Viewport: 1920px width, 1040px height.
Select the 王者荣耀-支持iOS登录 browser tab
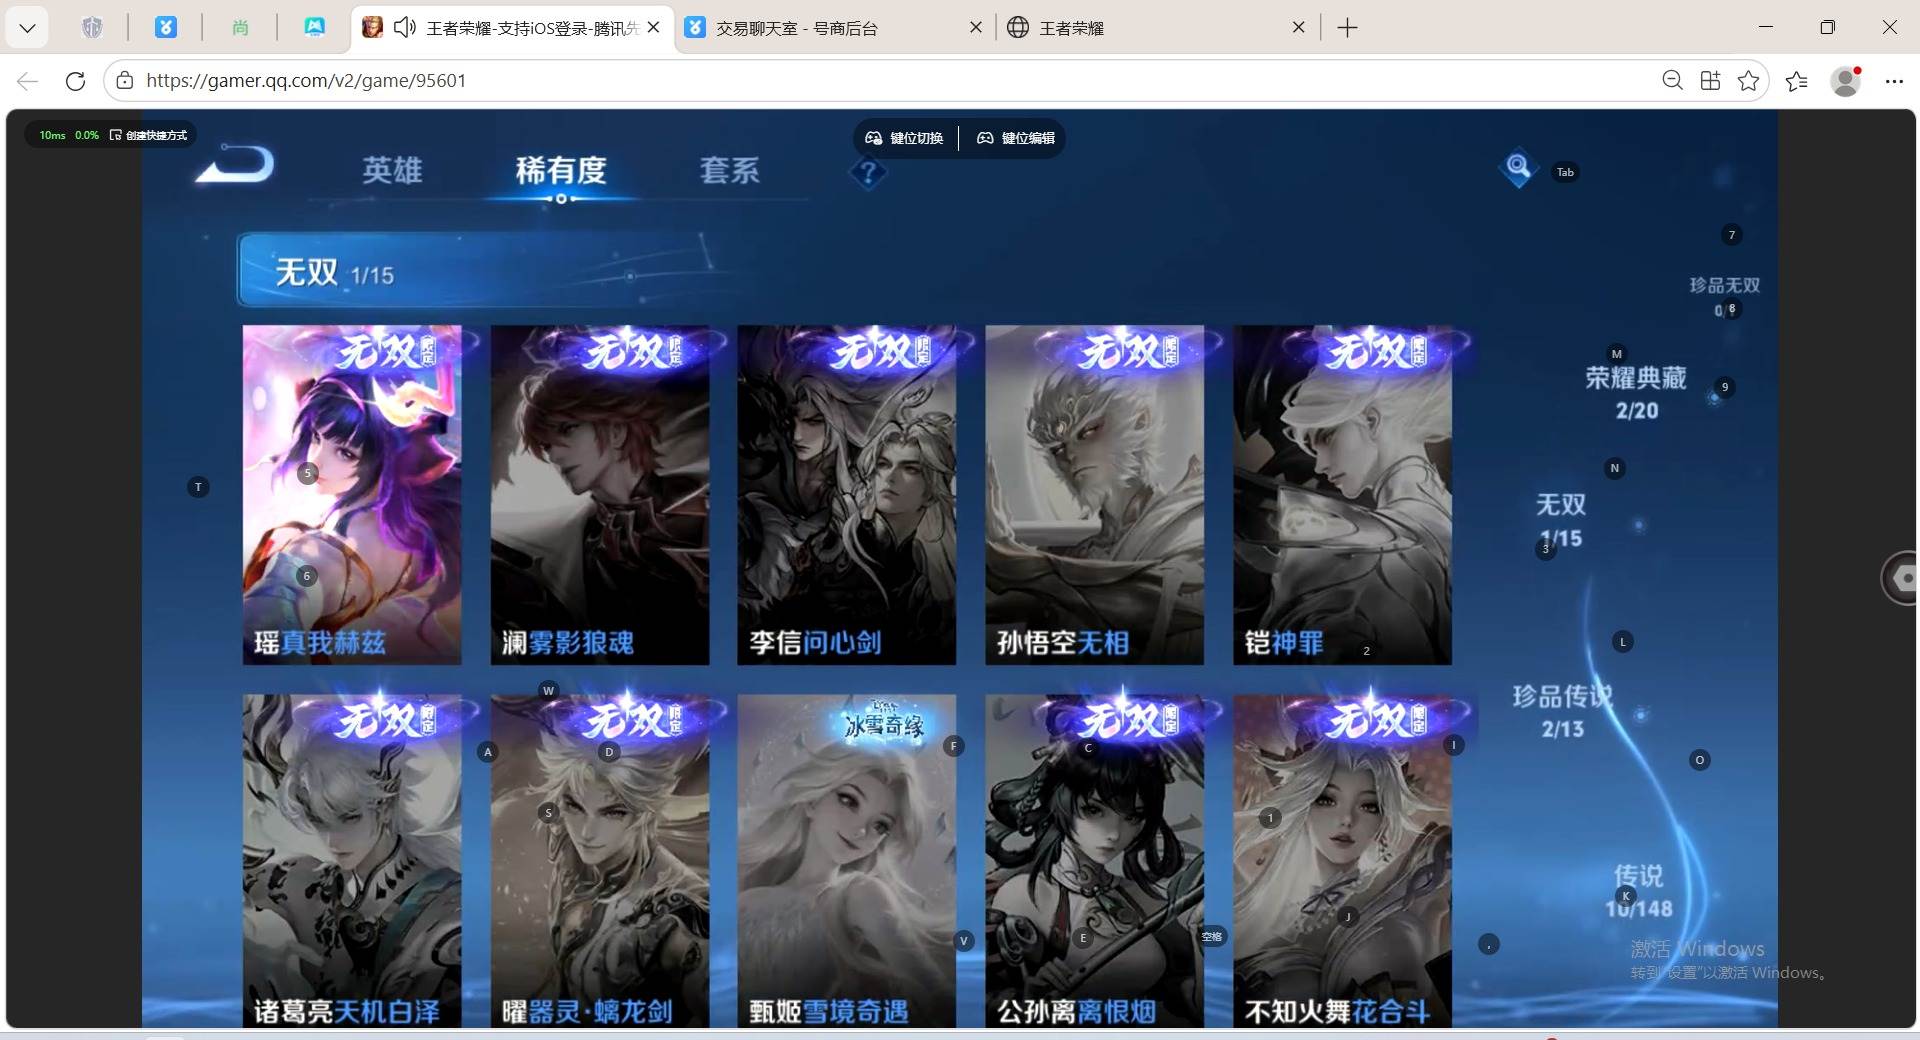tap(512, 28)
